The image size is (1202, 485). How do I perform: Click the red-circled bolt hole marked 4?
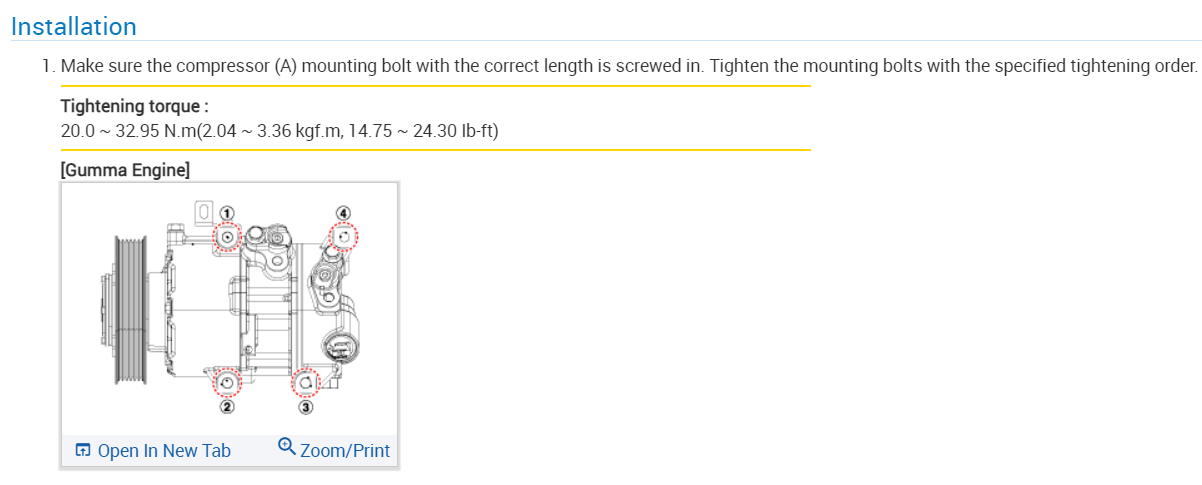344,237
